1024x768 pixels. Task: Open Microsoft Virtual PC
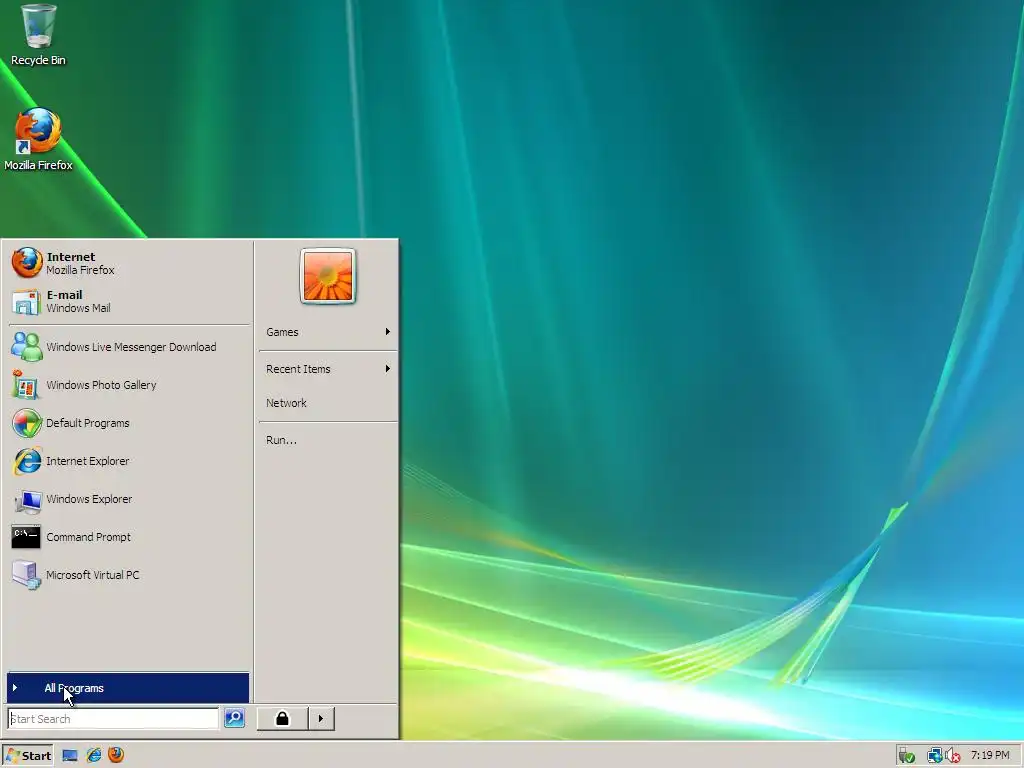point(129,575)
